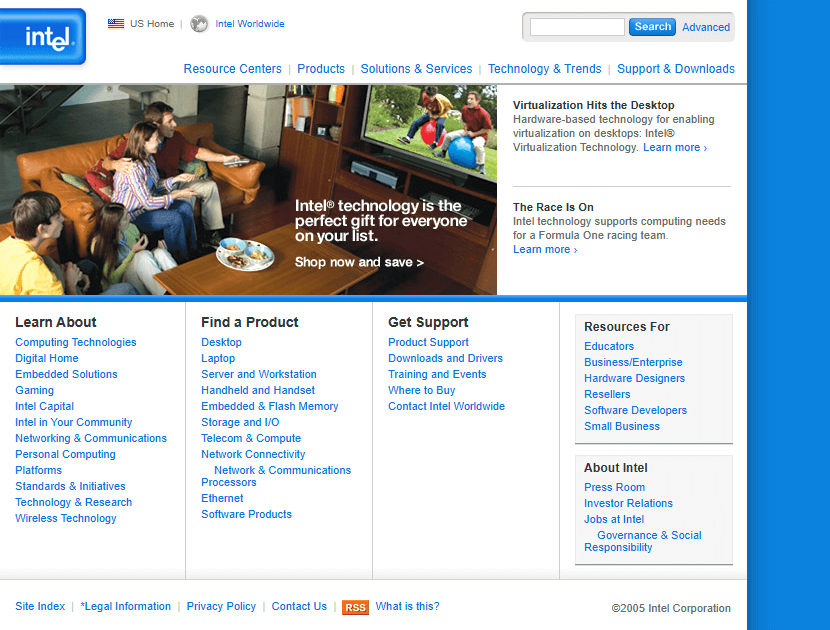This screenshot has width=830, height=630.
Task: Open the Intel Worldwide link
Action: (250, 24)
